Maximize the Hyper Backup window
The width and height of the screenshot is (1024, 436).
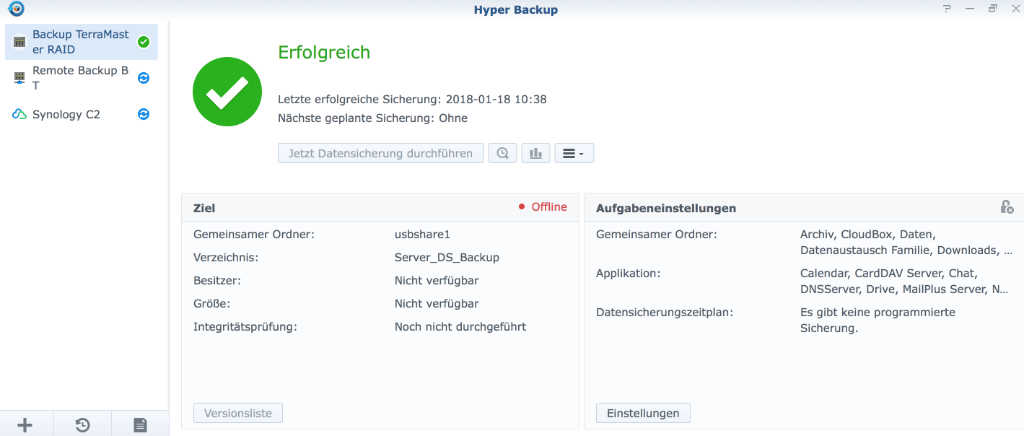point(993,9)
